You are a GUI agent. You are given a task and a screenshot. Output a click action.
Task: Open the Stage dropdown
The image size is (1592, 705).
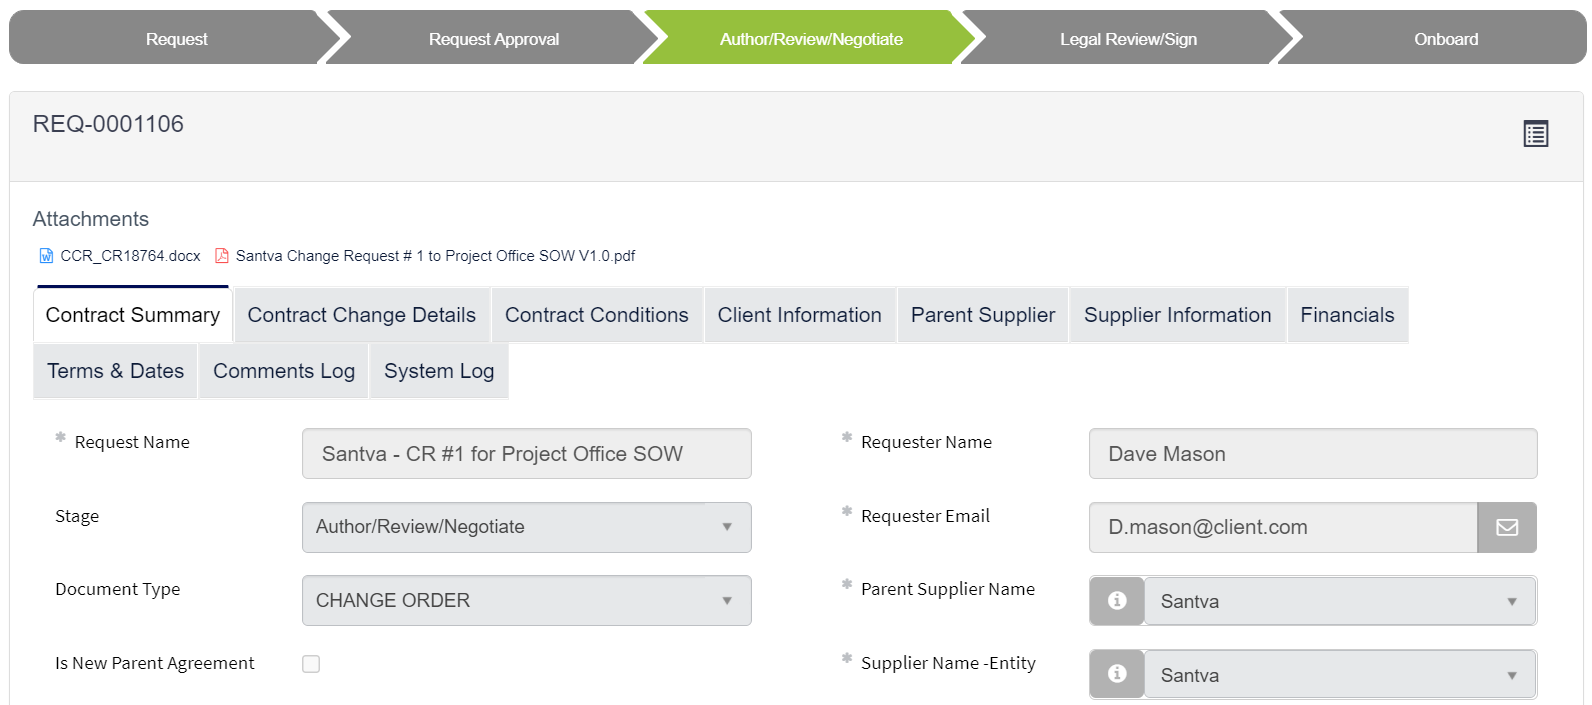pos(727,527)
